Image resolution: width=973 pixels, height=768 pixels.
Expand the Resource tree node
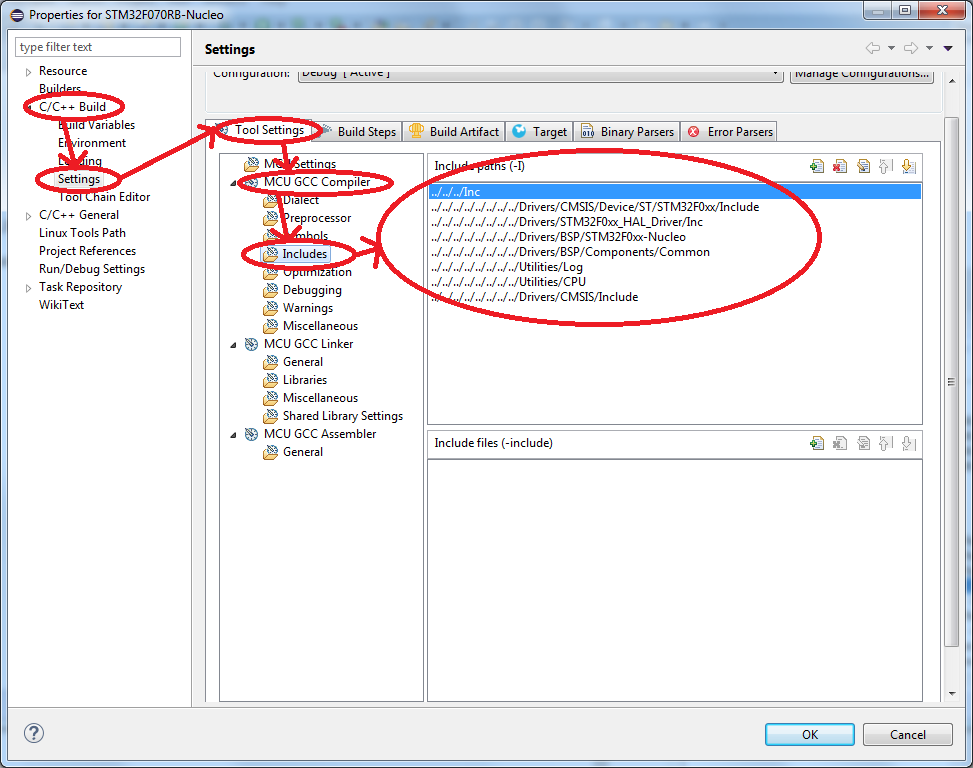pos(28,72)
